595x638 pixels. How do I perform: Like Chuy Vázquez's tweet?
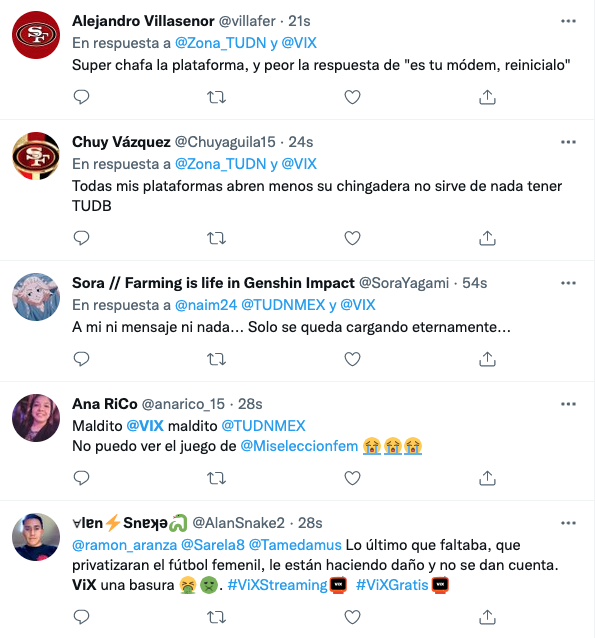click(x=352, y=238)
